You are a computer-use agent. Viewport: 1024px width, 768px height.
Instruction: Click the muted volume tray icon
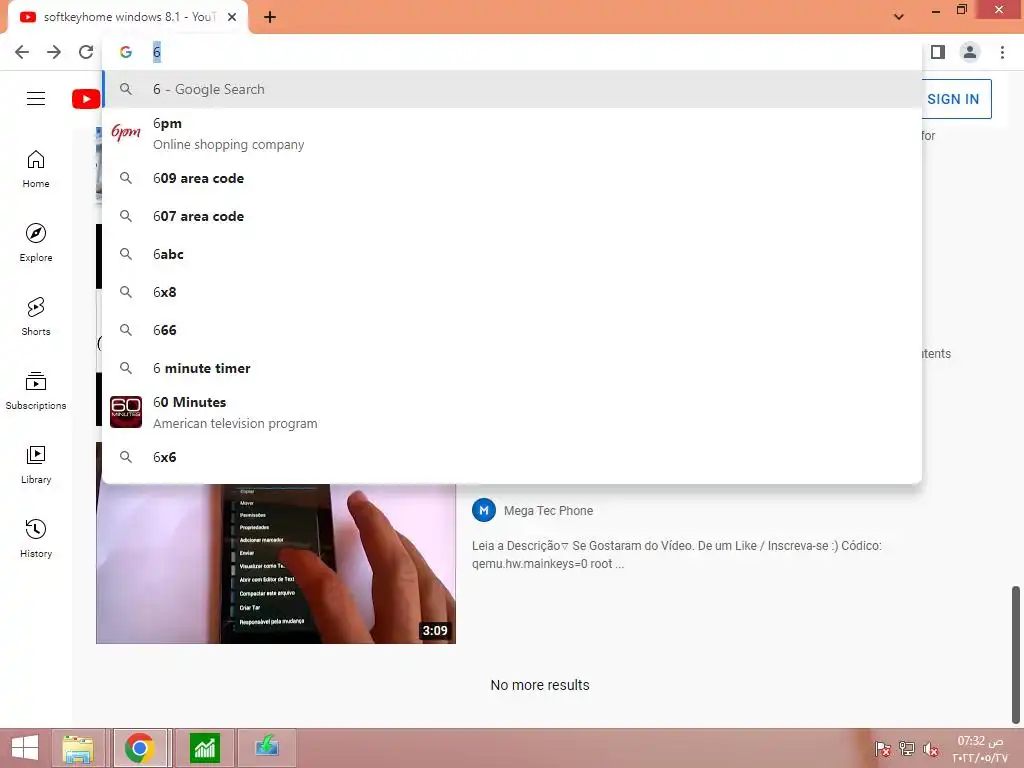[931, 749]
